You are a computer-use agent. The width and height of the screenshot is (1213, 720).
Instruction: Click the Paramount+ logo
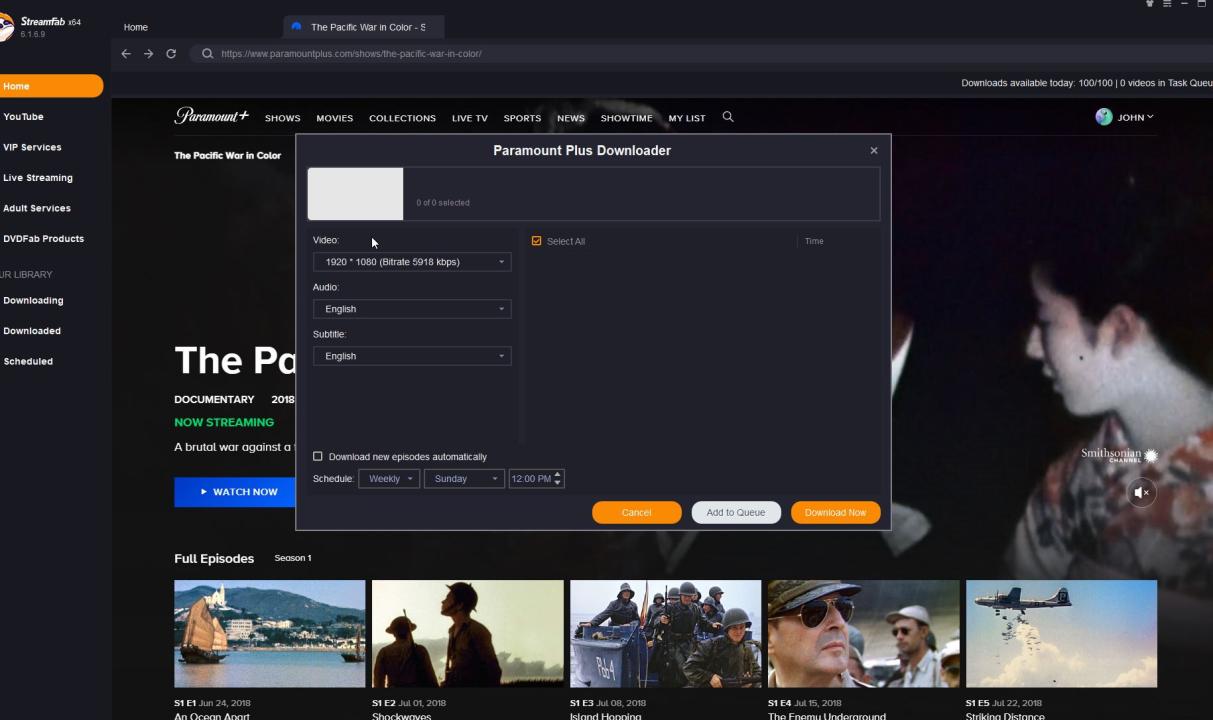tap(211, 116)
